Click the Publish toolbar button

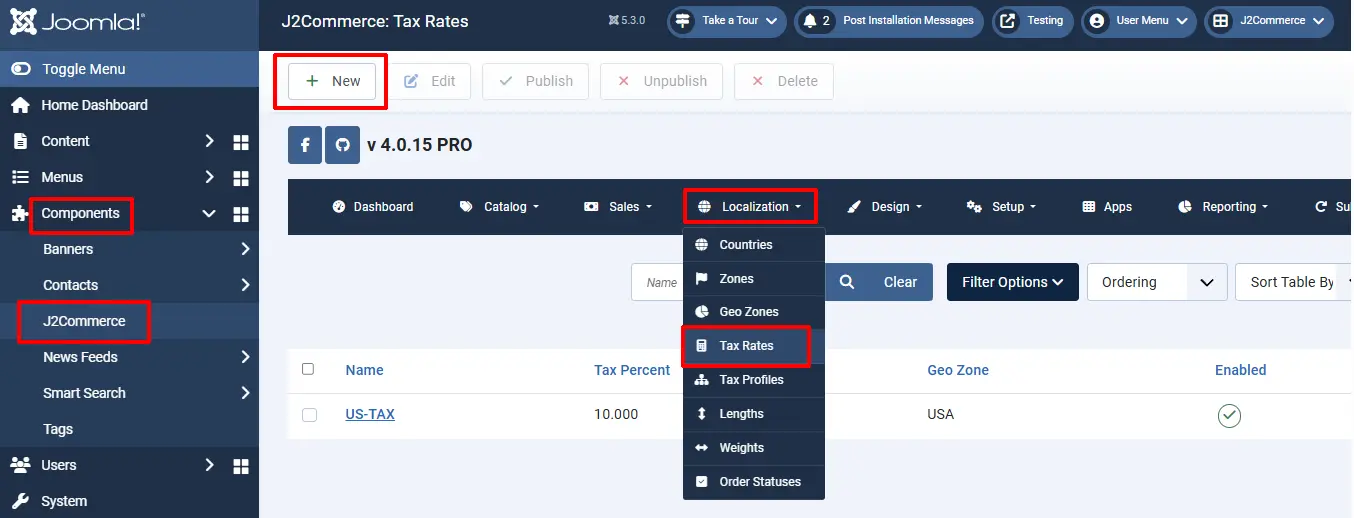click(x=535, y=81)
